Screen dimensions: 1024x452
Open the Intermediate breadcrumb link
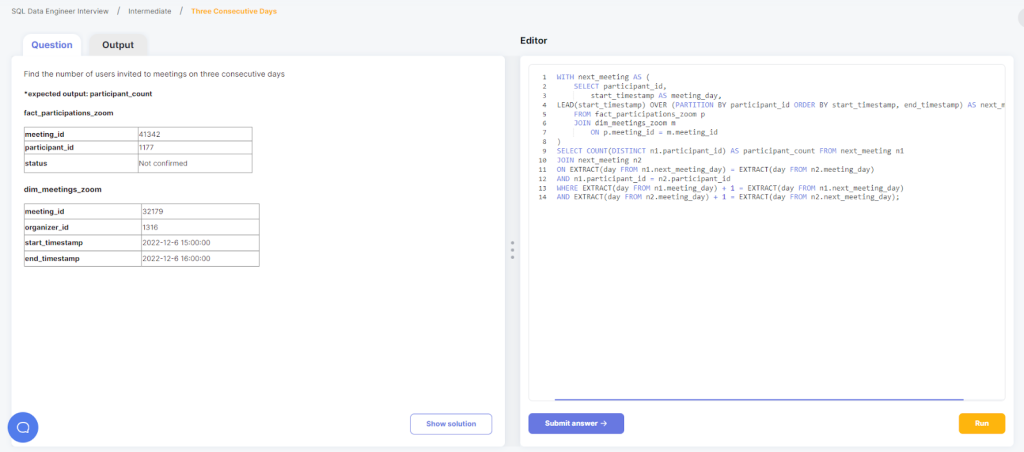(150, 11)
